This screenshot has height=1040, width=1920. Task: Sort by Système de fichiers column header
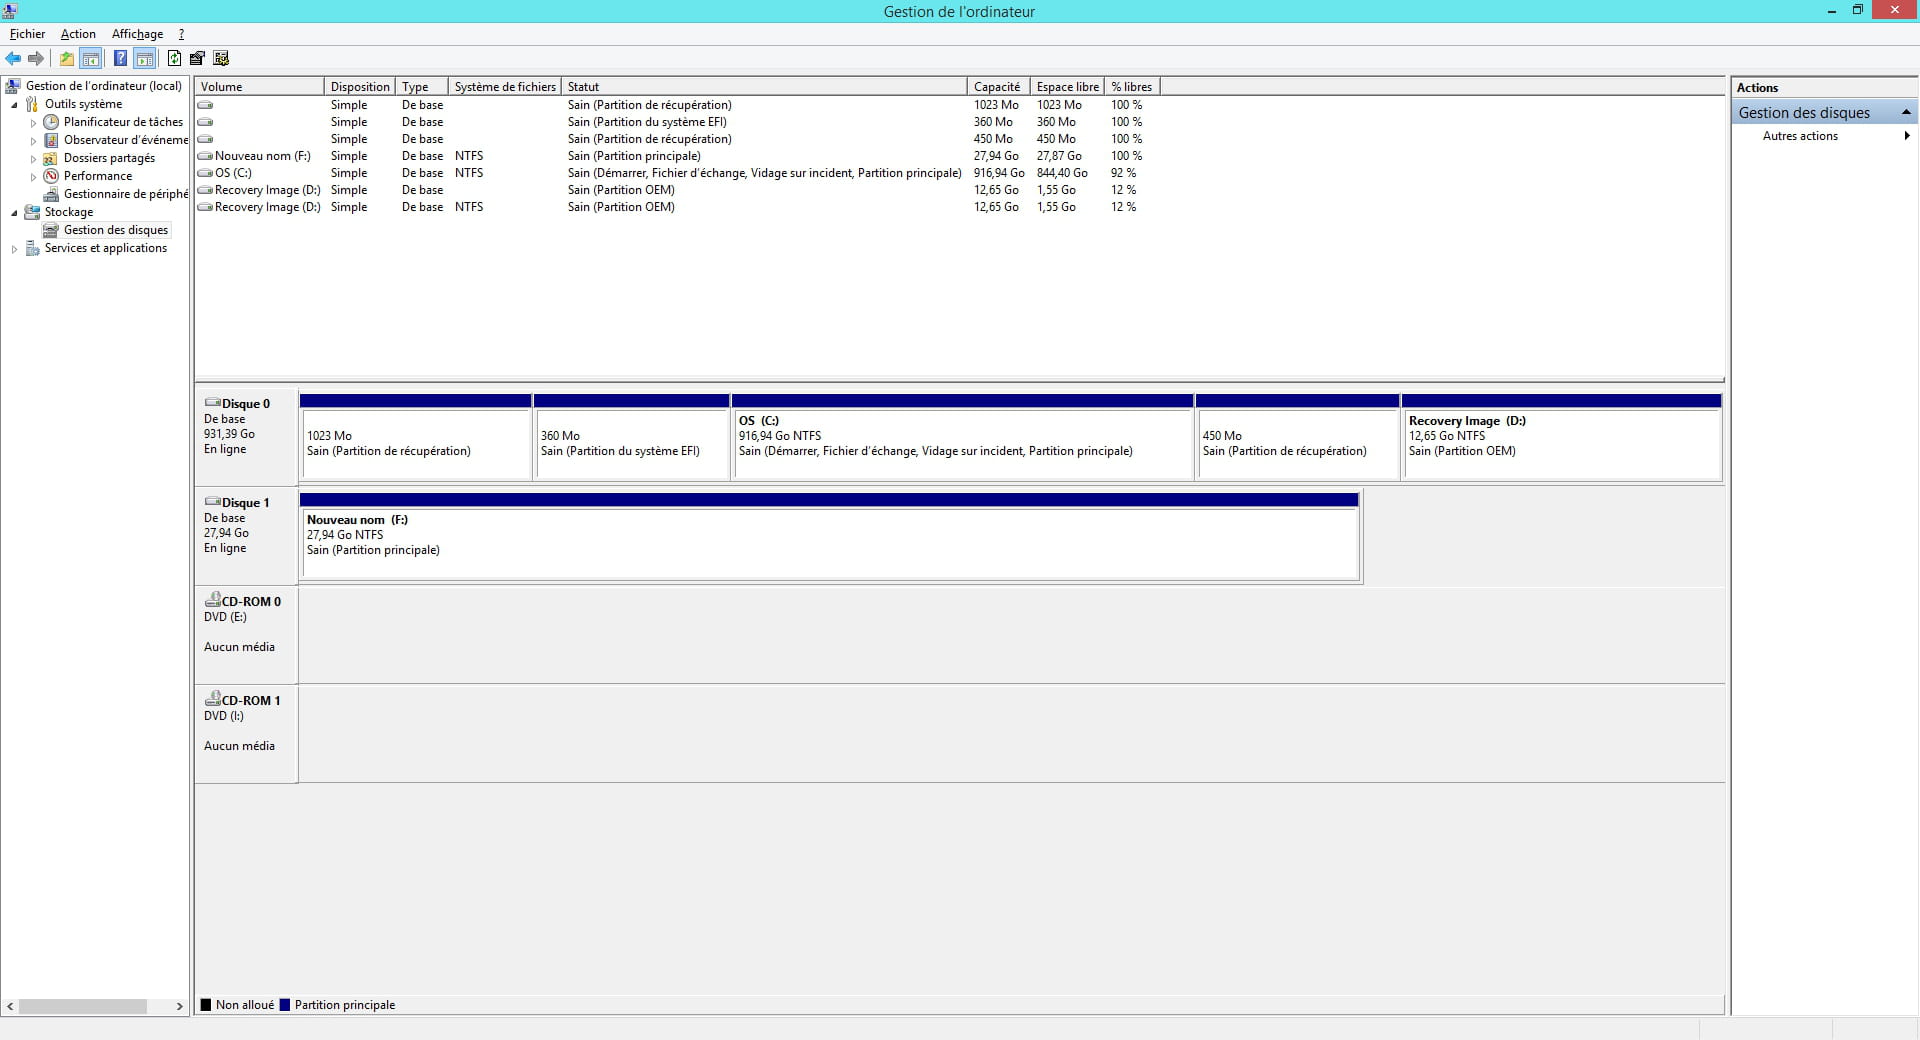coord(505,87)
